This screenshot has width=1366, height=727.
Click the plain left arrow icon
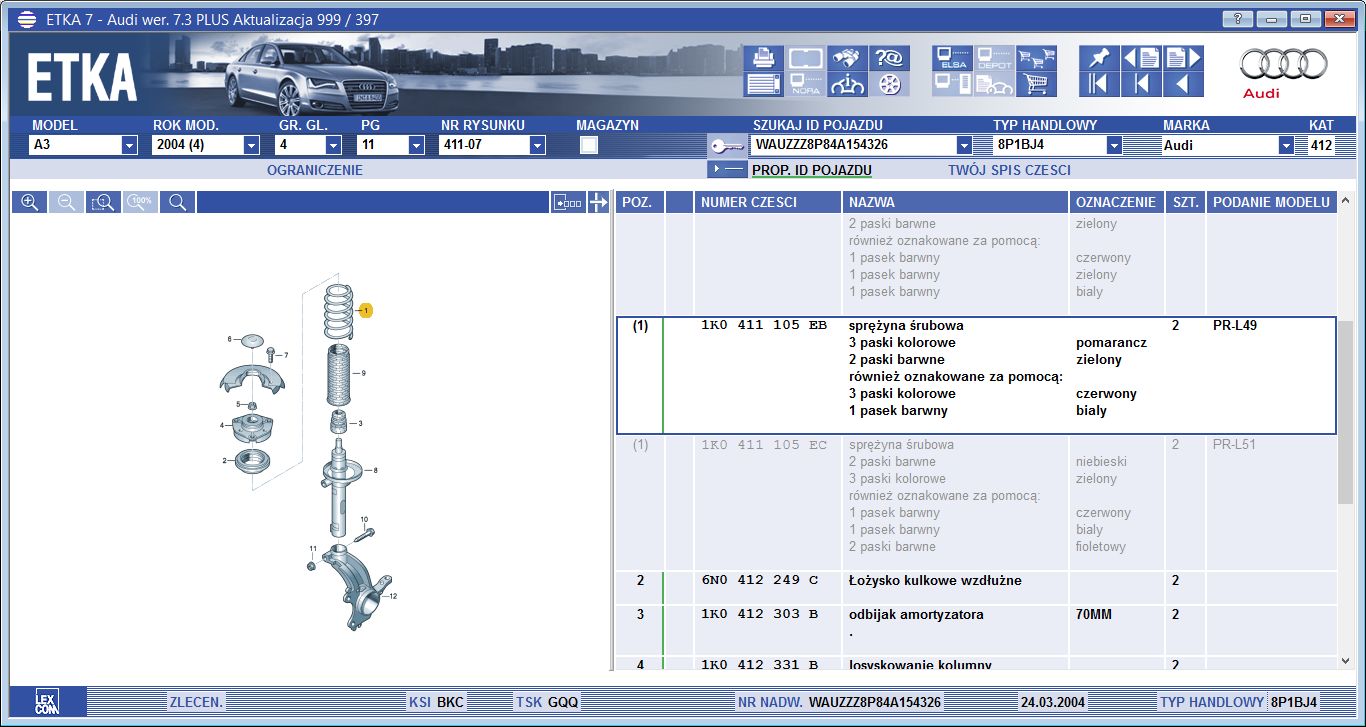pyautogui.click(x=1183, y=84)
